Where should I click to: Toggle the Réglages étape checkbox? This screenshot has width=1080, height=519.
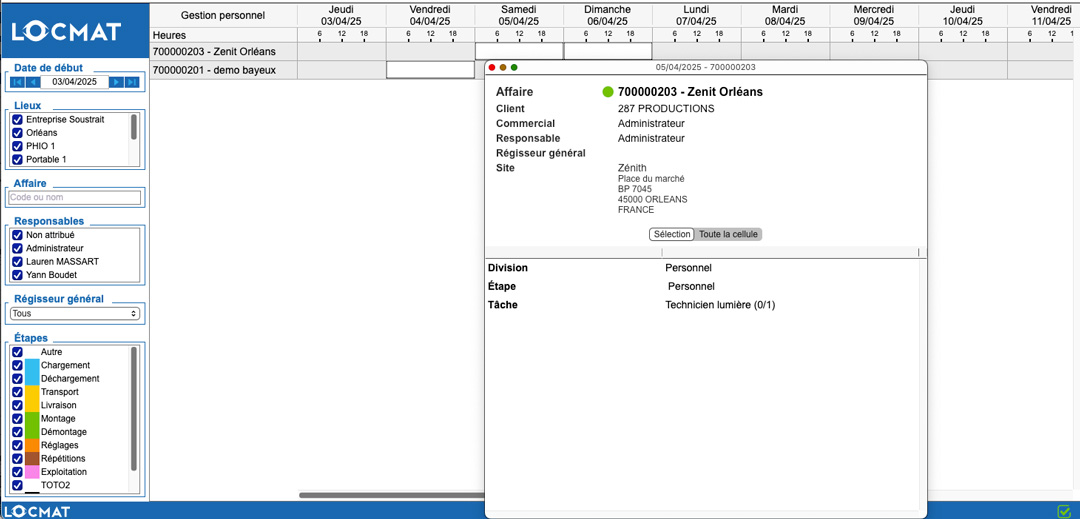point(18,445)
